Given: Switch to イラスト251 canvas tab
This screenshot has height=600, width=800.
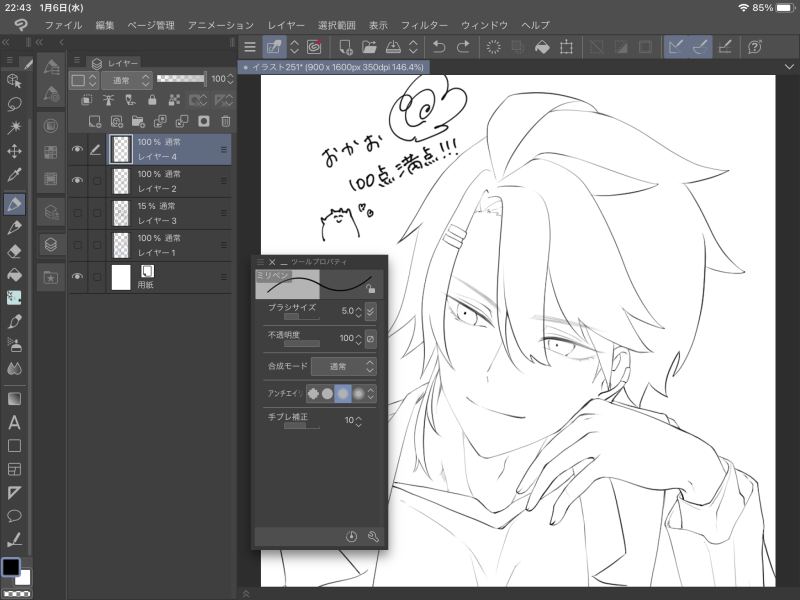Looking at the screenshot, I should pyautogui.click(x=334, y=67).
